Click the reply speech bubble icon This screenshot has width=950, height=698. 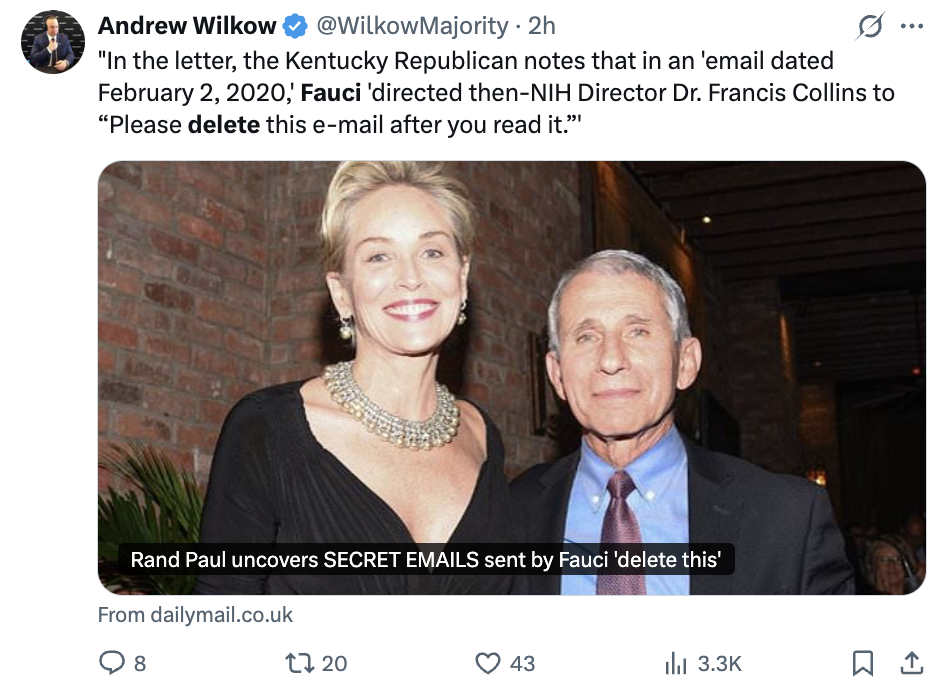point(110,662)
